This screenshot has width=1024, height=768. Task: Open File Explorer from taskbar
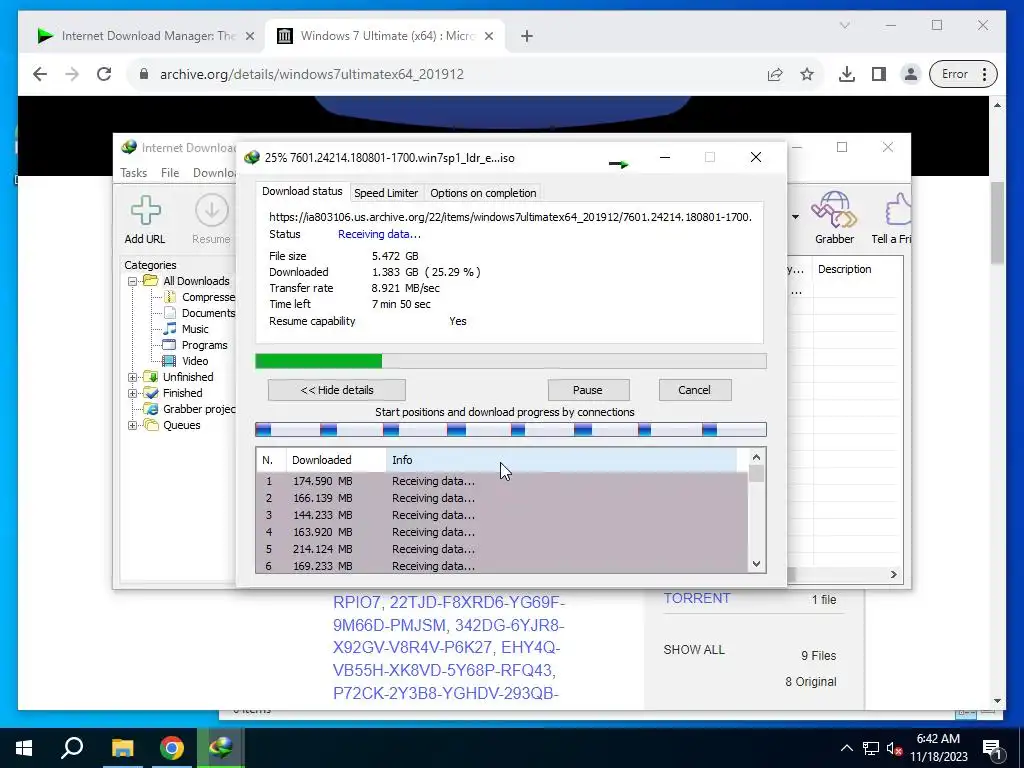click(x=122, y=748)
